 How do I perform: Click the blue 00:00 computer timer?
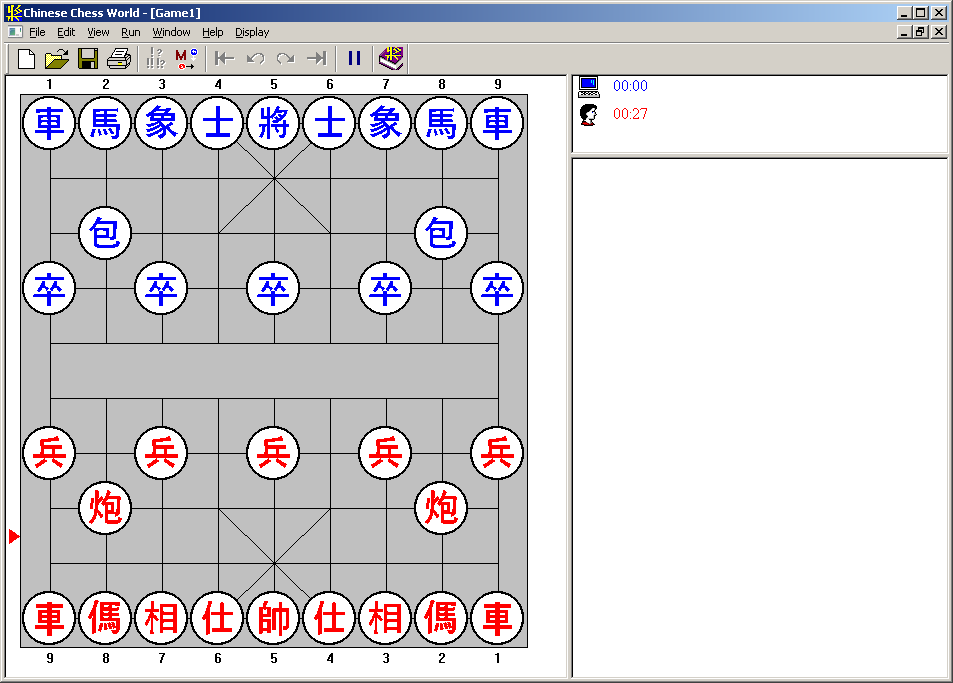tap(630, 86)
